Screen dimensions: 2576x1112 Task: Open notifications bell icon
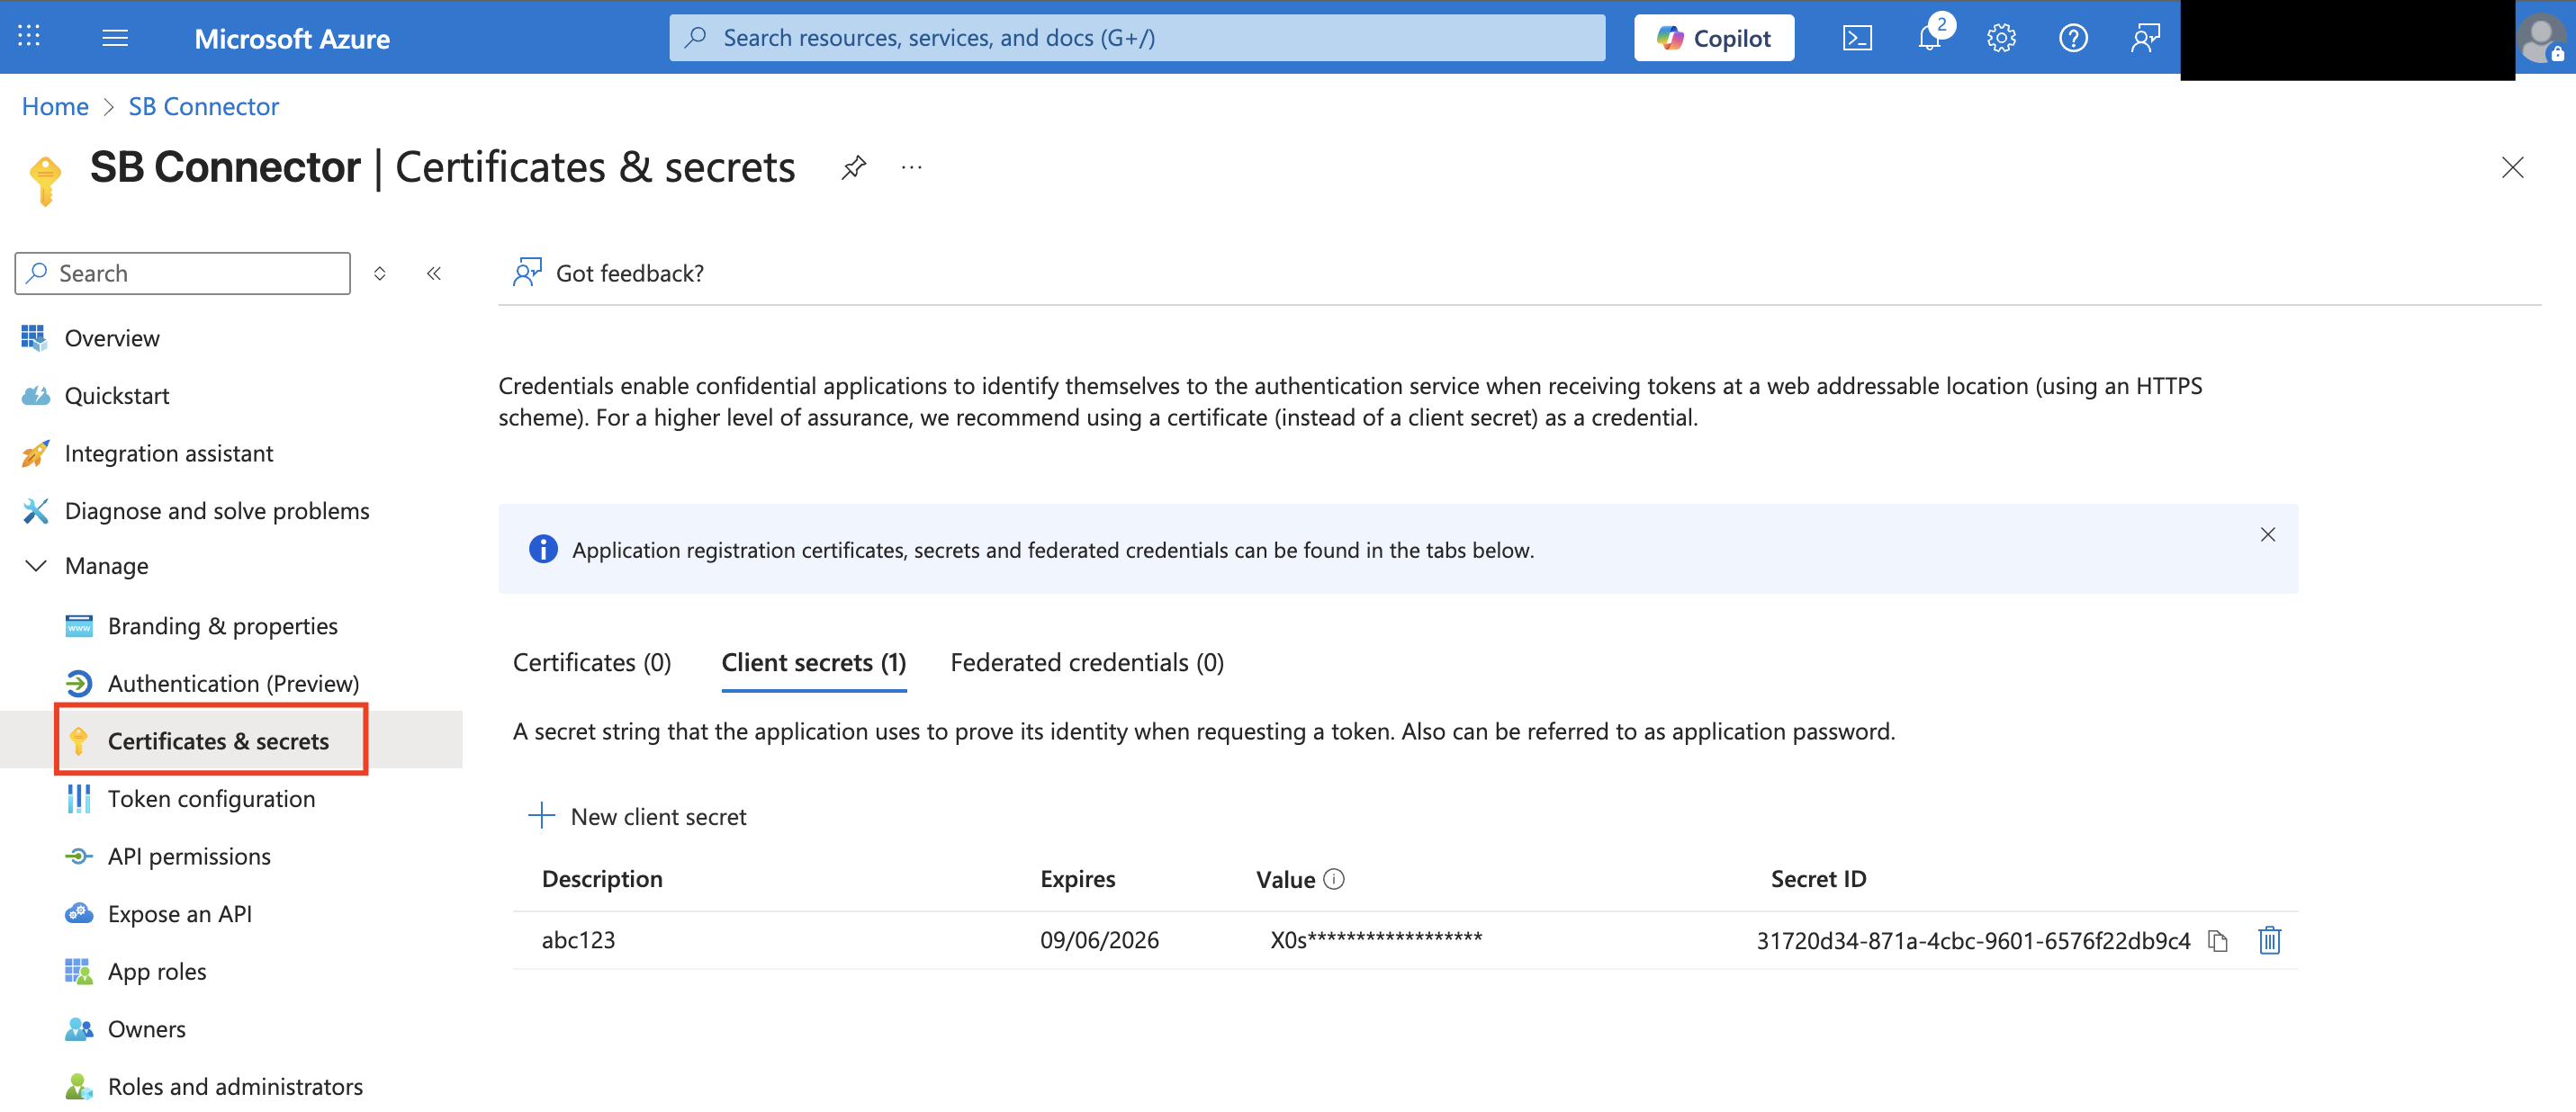(1929, 38)
